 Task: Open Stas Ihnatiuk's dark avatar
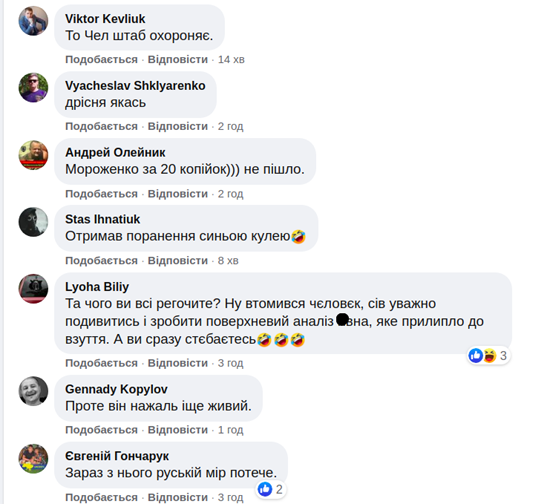33,222
